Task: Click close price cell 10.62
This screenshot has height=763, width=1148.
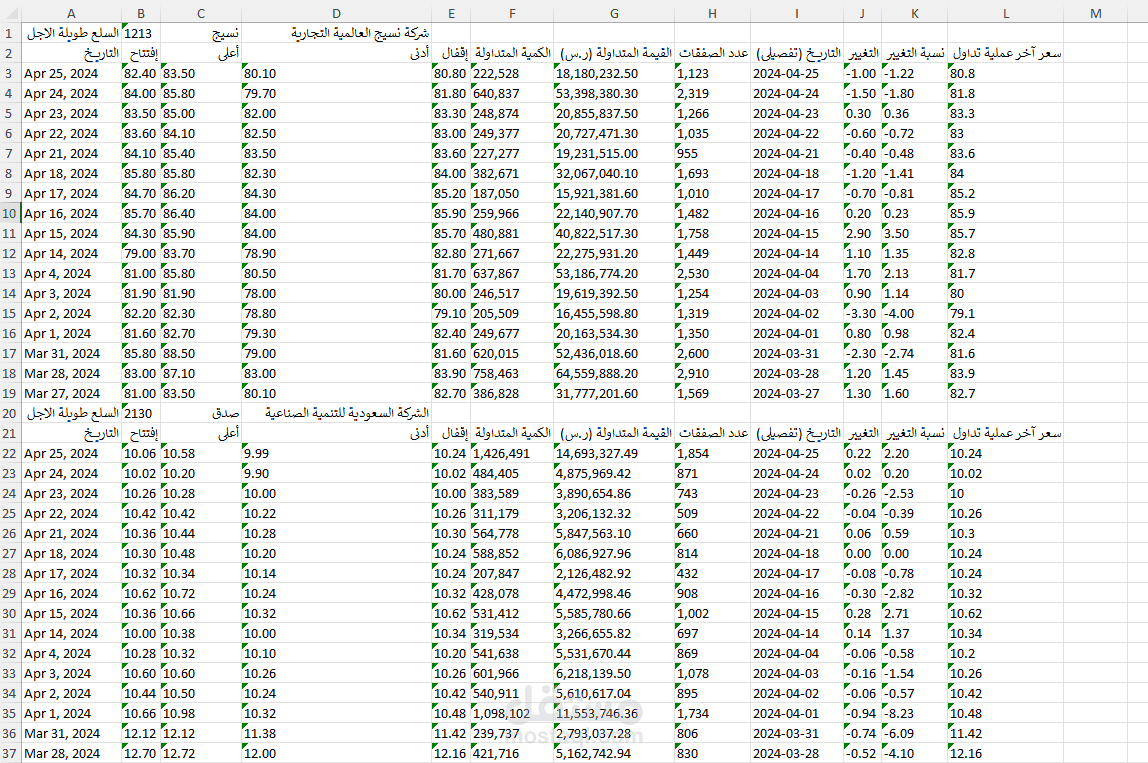Action: coord(451,614)
